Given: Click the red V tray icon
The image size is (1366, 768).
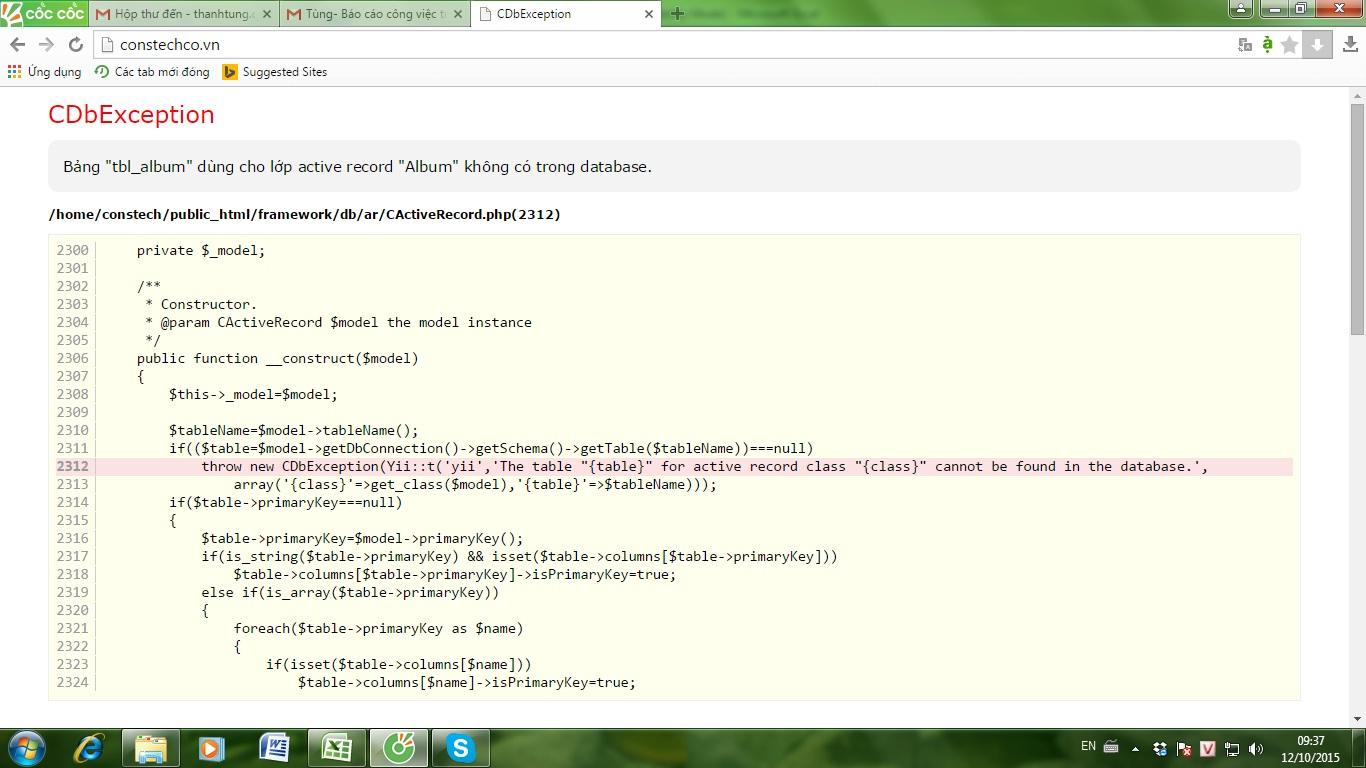Looking at the screenshot, I should (1208, 748).
